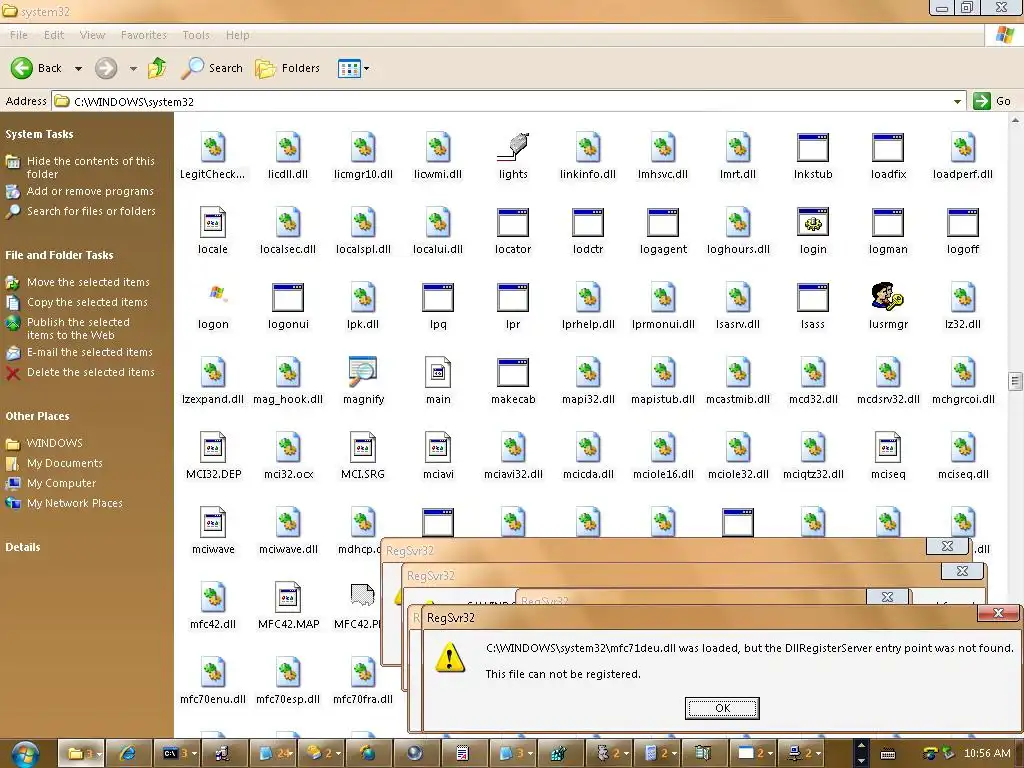Open the Edit menu
The width and height of the screenshot is (1024, 768).
[x=54, y=35]
